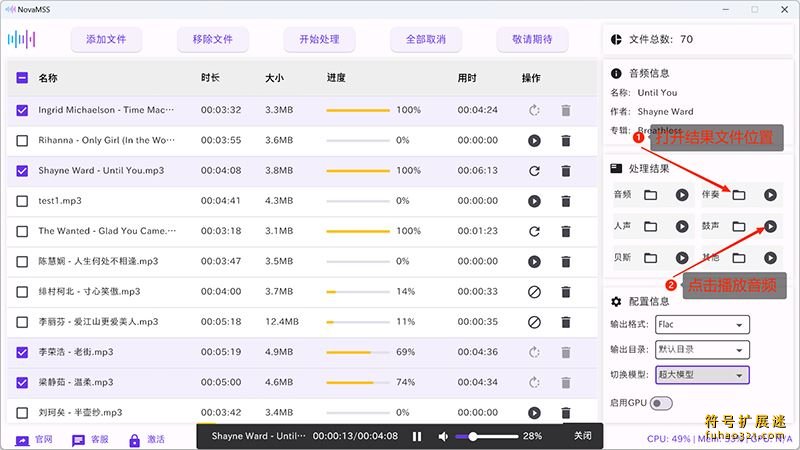Click the 开始处理 button
The image size is (800, 450).
click(319, 39)
